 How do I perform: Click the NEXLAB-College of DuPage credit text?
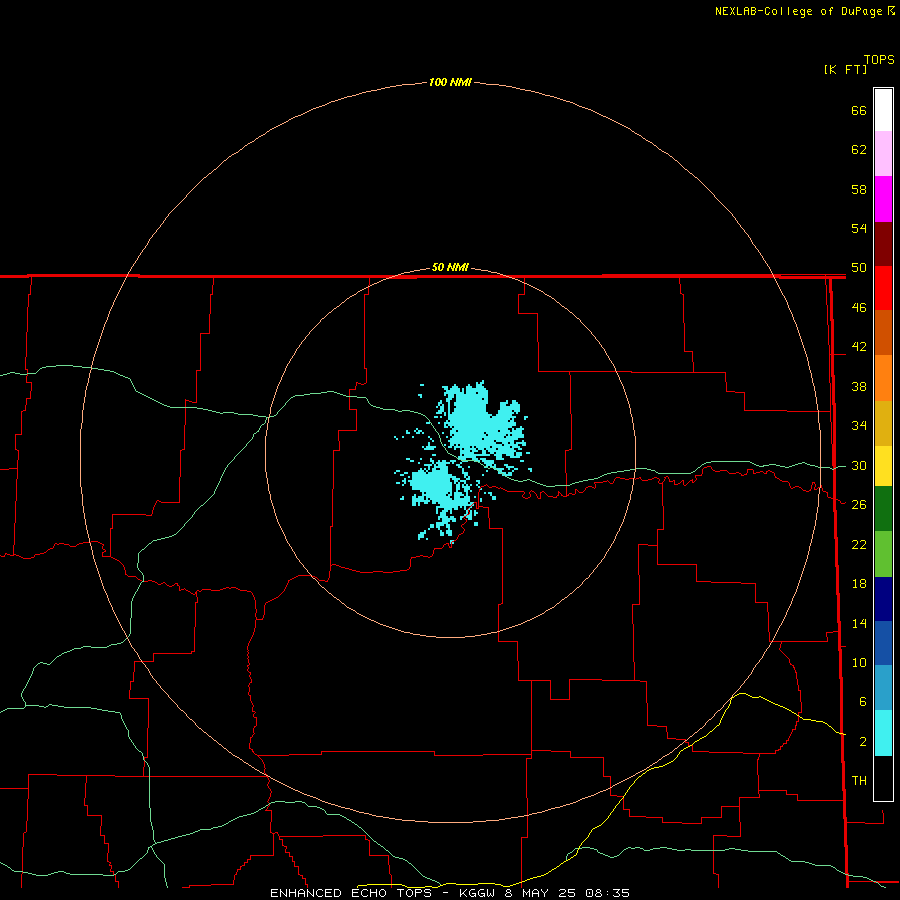[x=798, y=11]
